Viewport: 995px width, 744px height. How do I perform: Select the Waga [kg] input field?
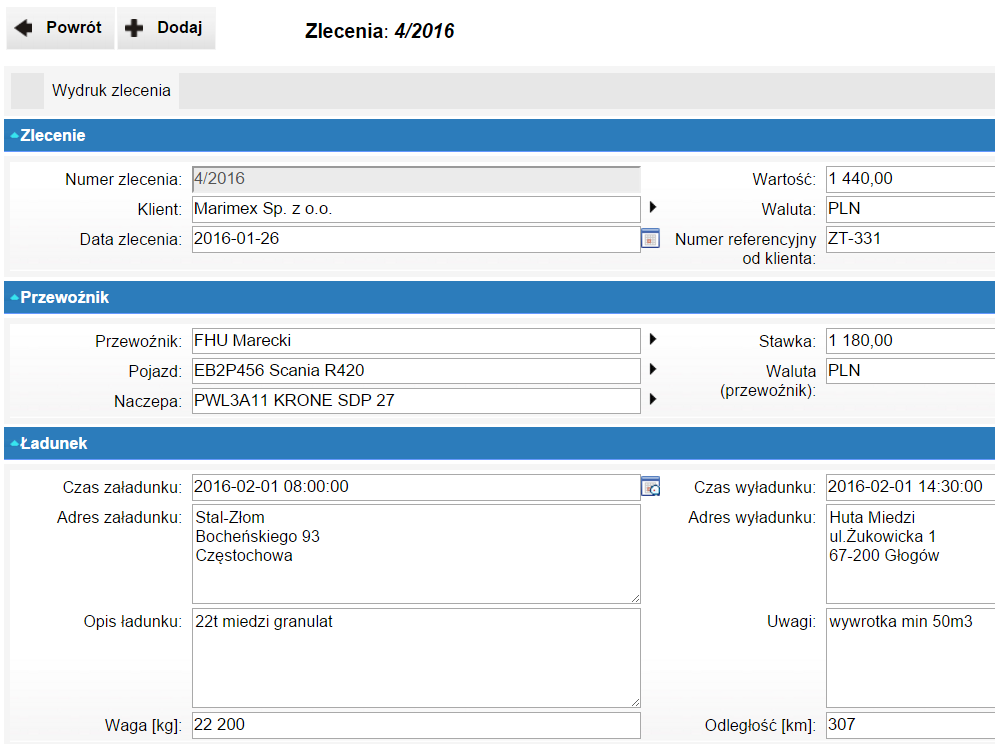[415, 725]
